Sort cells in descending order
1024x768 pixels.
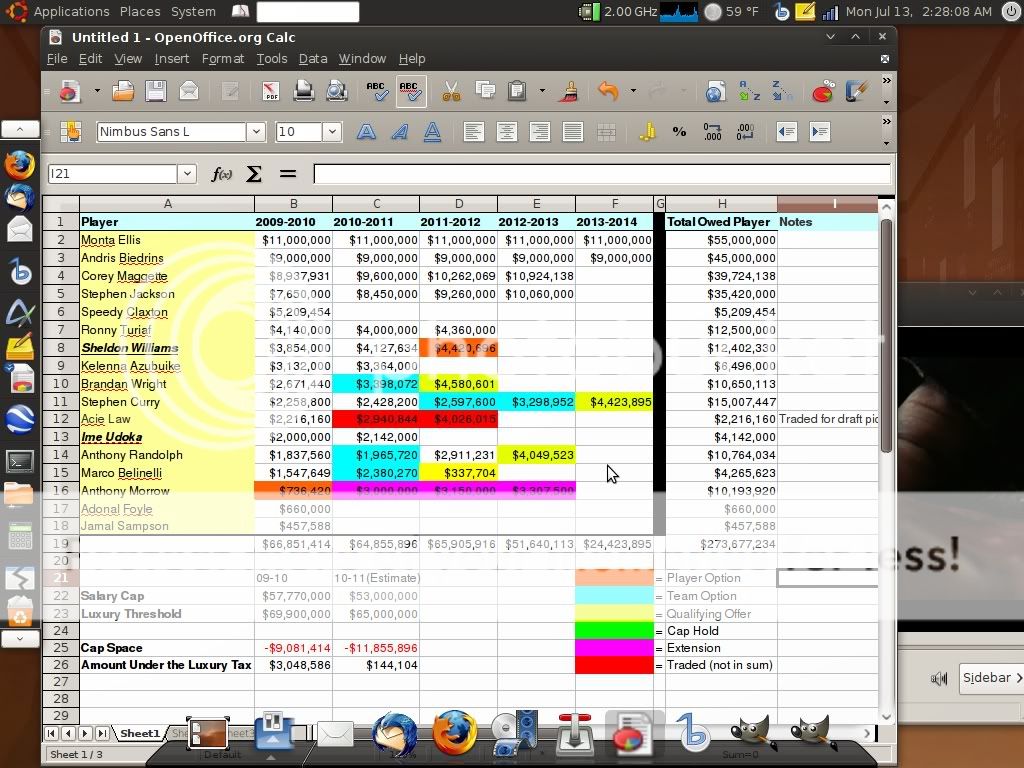click(782, 91)
